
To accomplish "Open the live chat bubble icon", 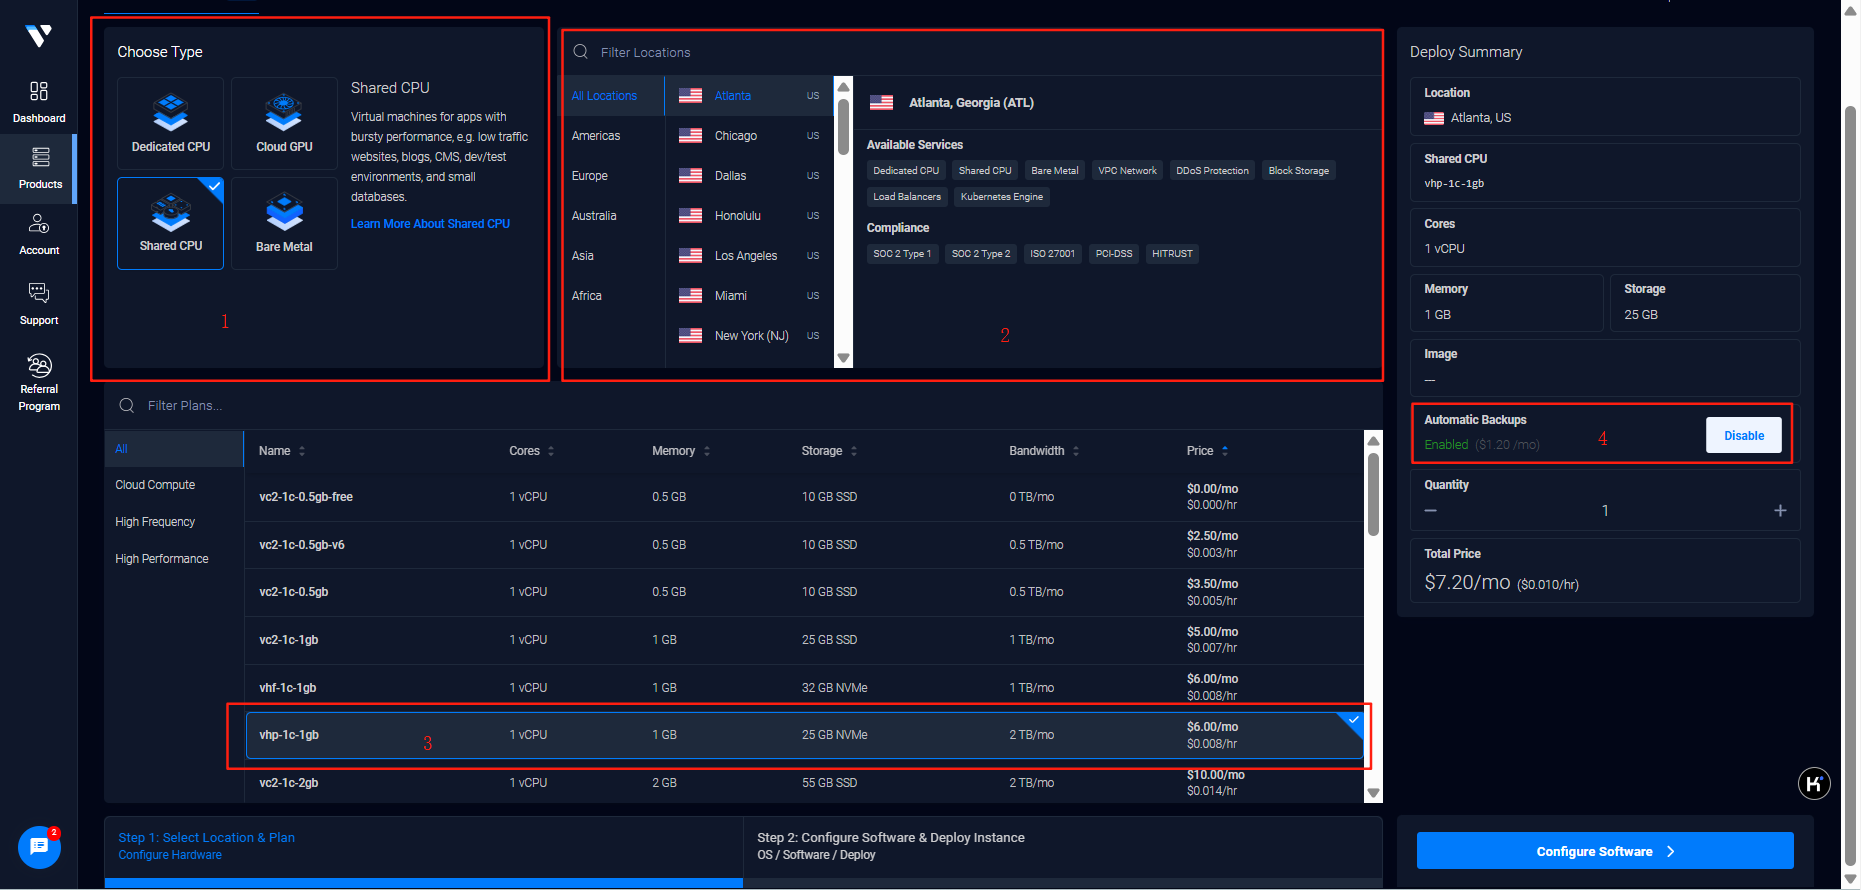I will pyautogui.click(x=39, y=847).
